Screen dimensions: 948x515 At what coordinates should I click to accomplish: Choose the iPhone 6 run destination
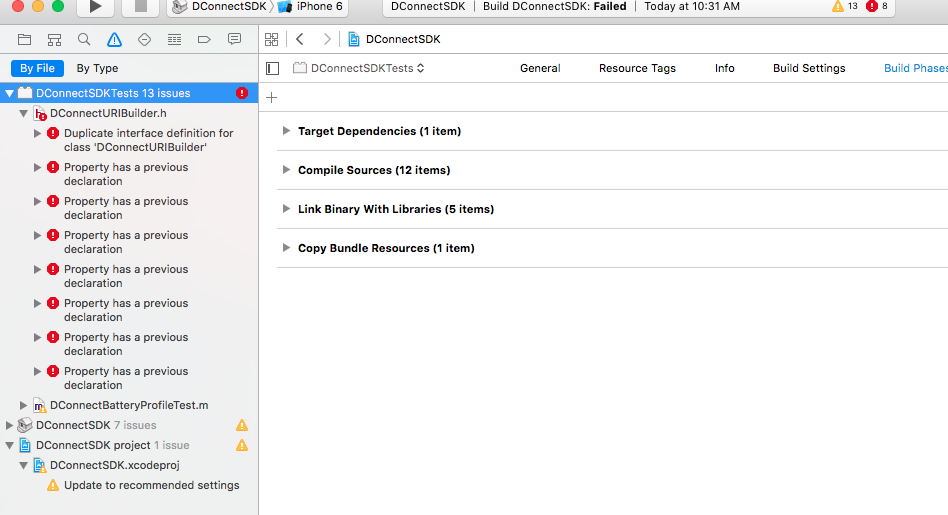coord(311,7)
